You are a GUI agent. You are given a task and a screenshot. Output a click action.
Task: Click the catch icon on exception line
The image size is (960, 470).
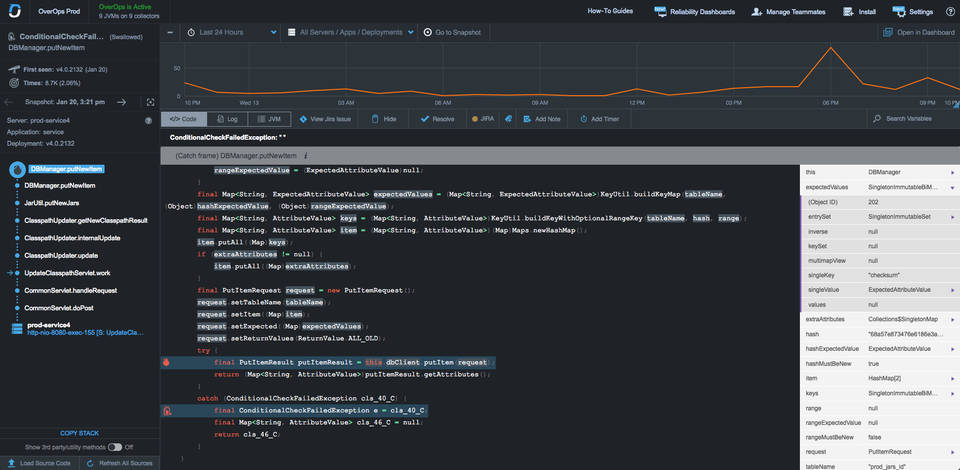tap(167, 410)
